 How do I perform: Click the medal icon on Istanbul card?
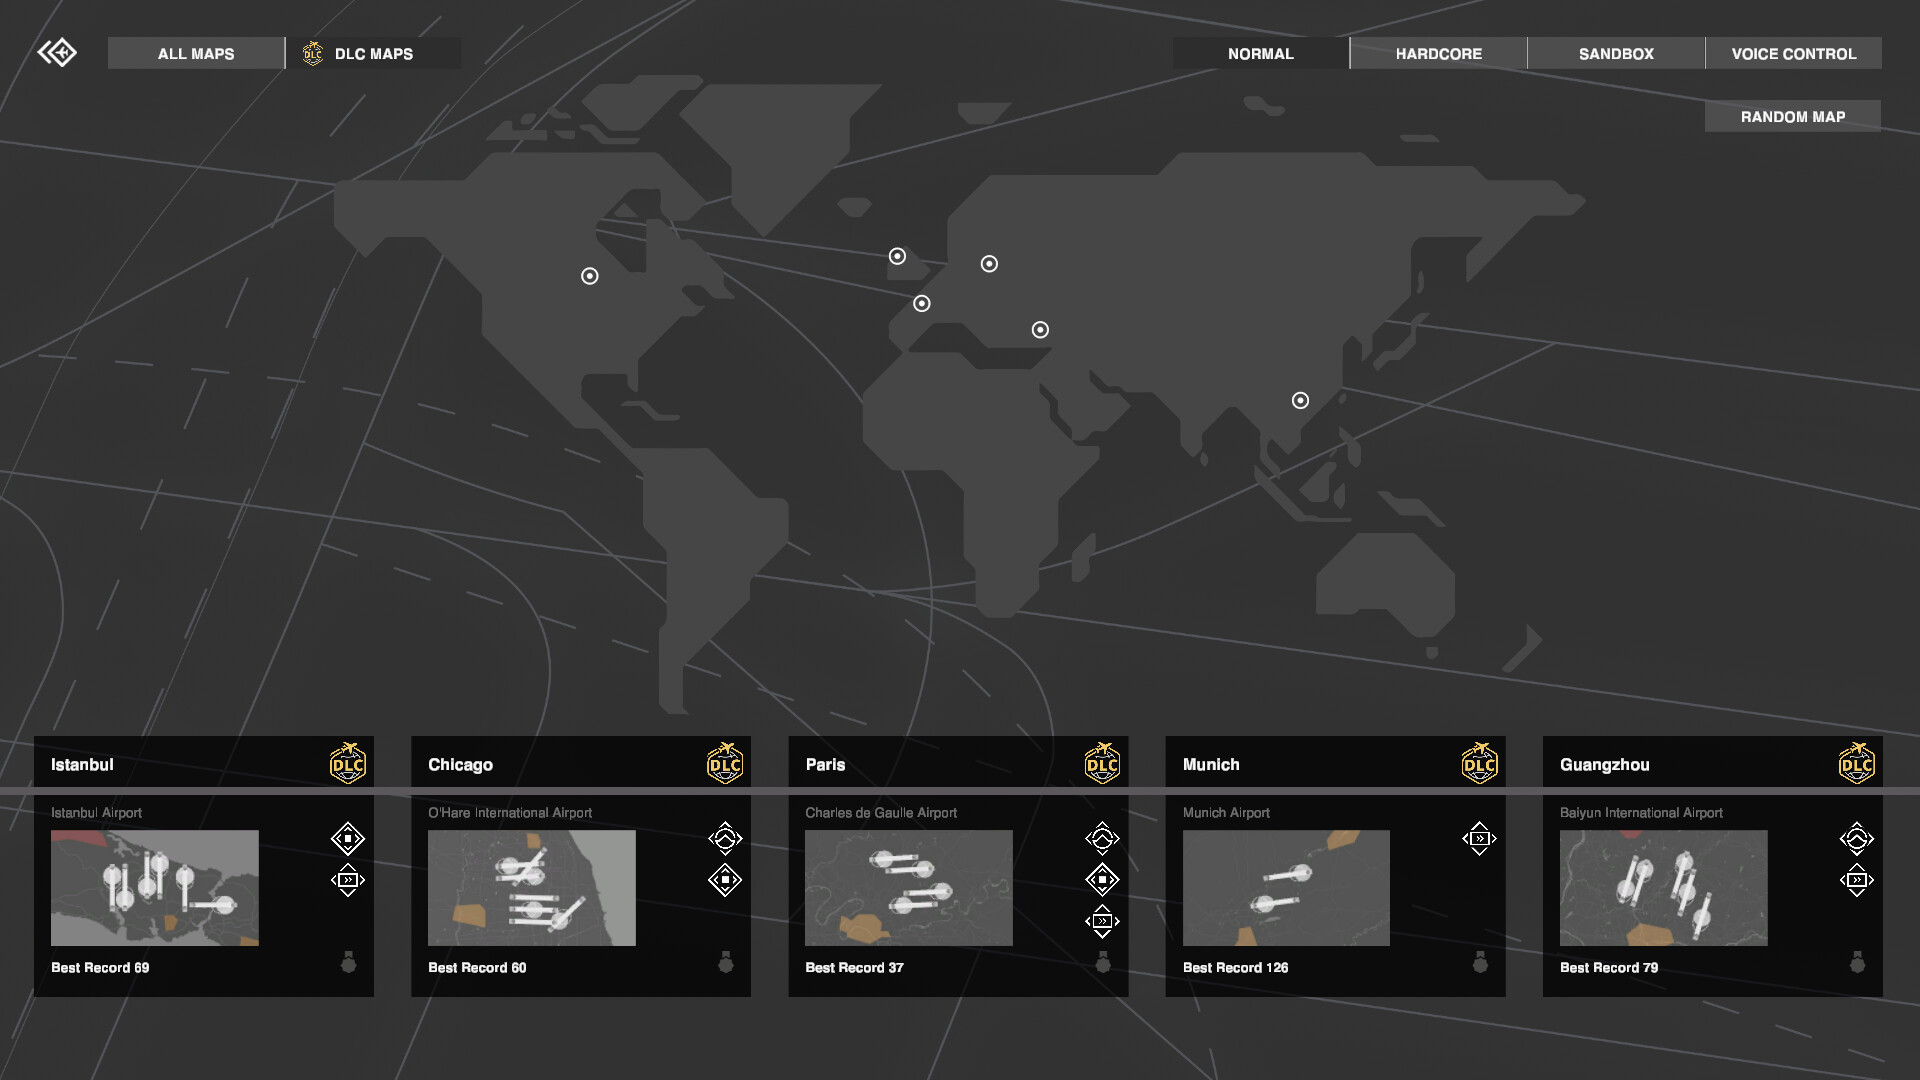coord(348,962)
